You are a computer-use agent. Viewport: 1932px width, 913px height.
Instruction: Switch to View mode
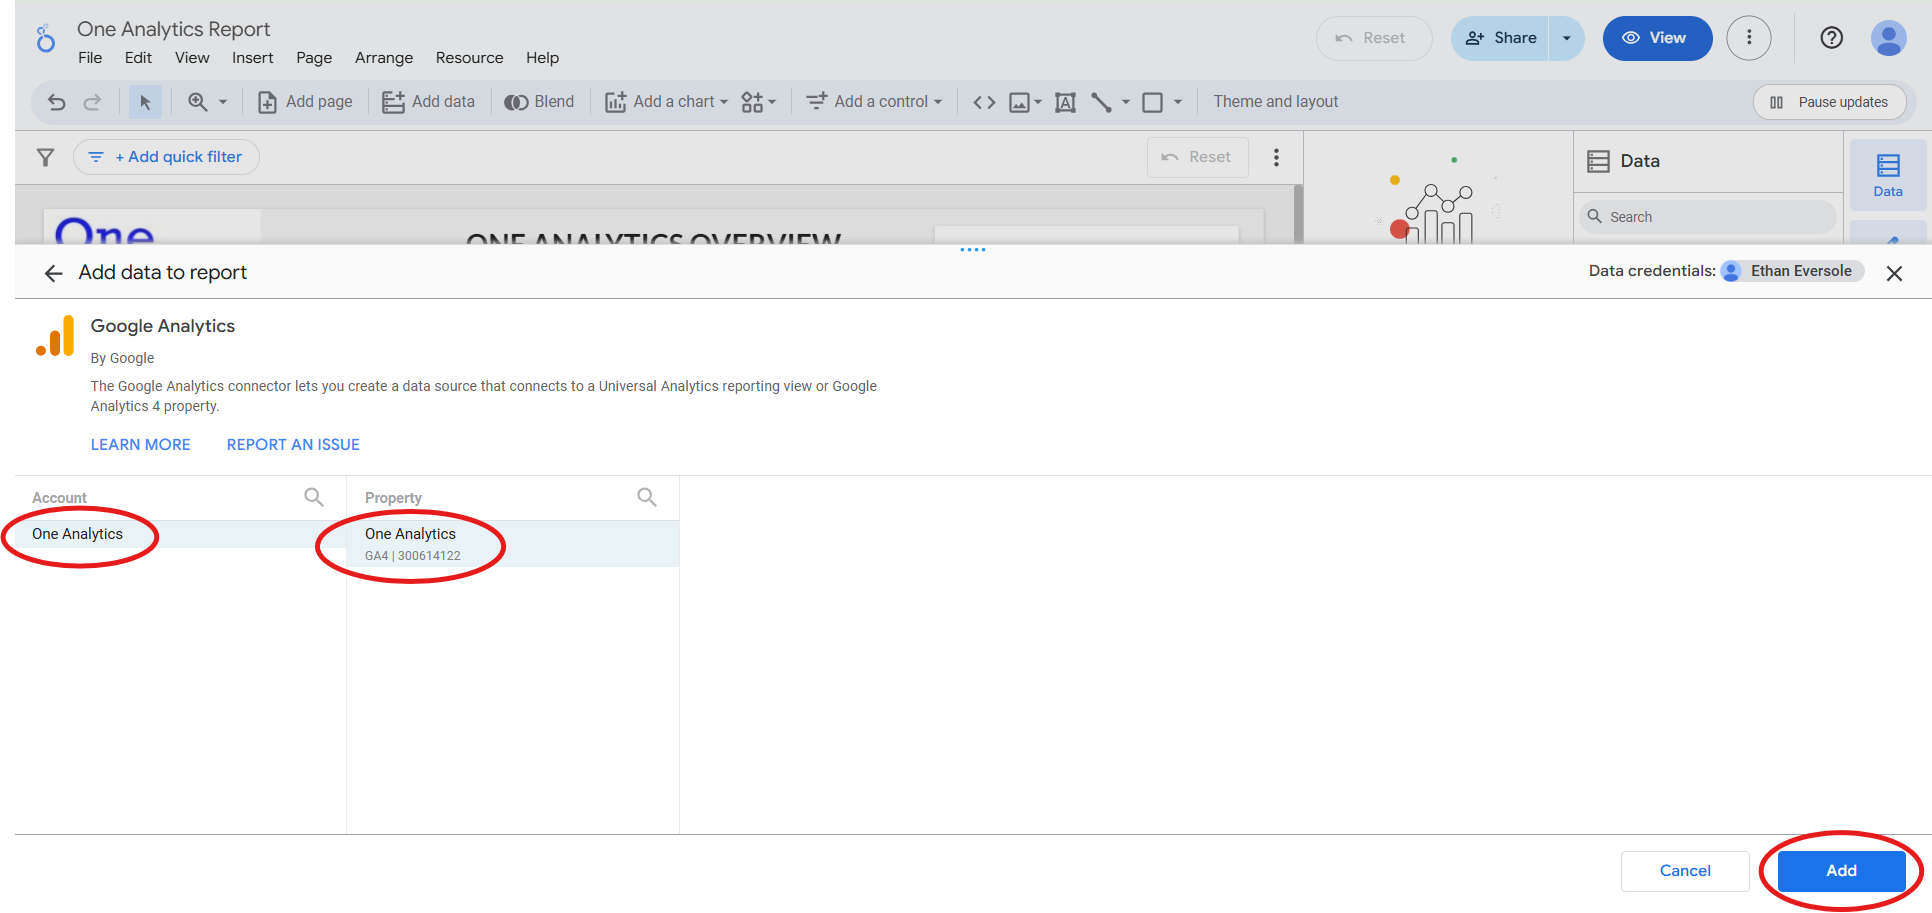point(1657,38)
